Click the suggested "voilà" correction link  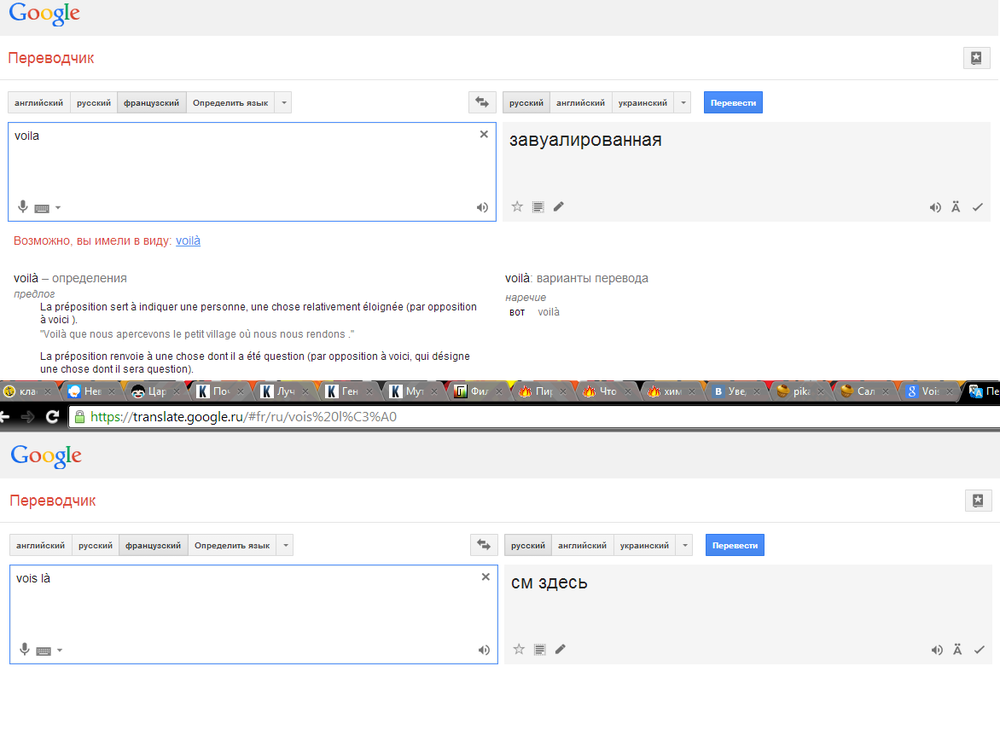188,241
